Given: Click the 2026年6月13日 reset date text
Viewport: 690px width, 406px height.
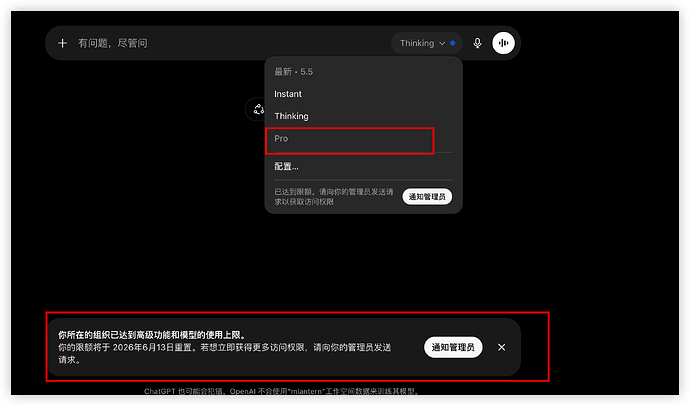Looking at the screenshot, I should click(x=144, y=347).
